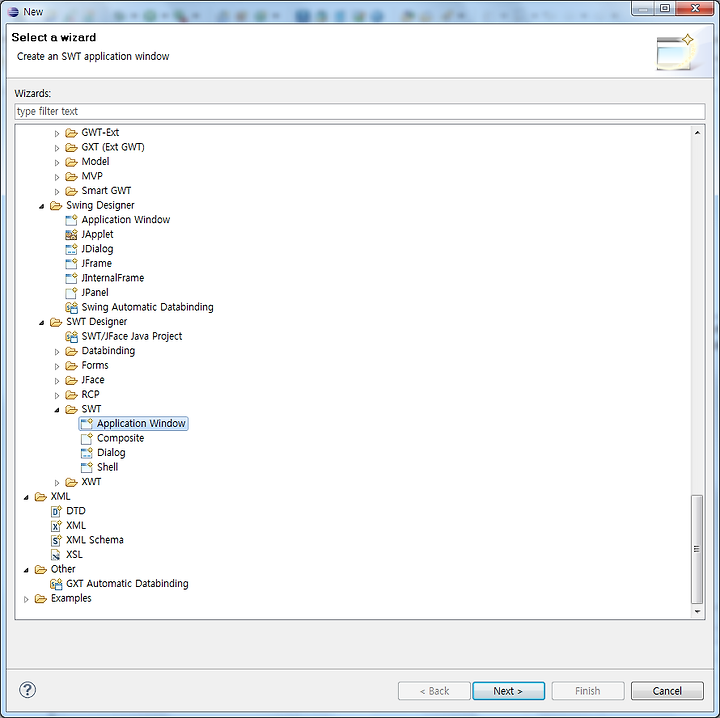720x718 pixels.
Task: Select the DTD item label
Action: 76,511
